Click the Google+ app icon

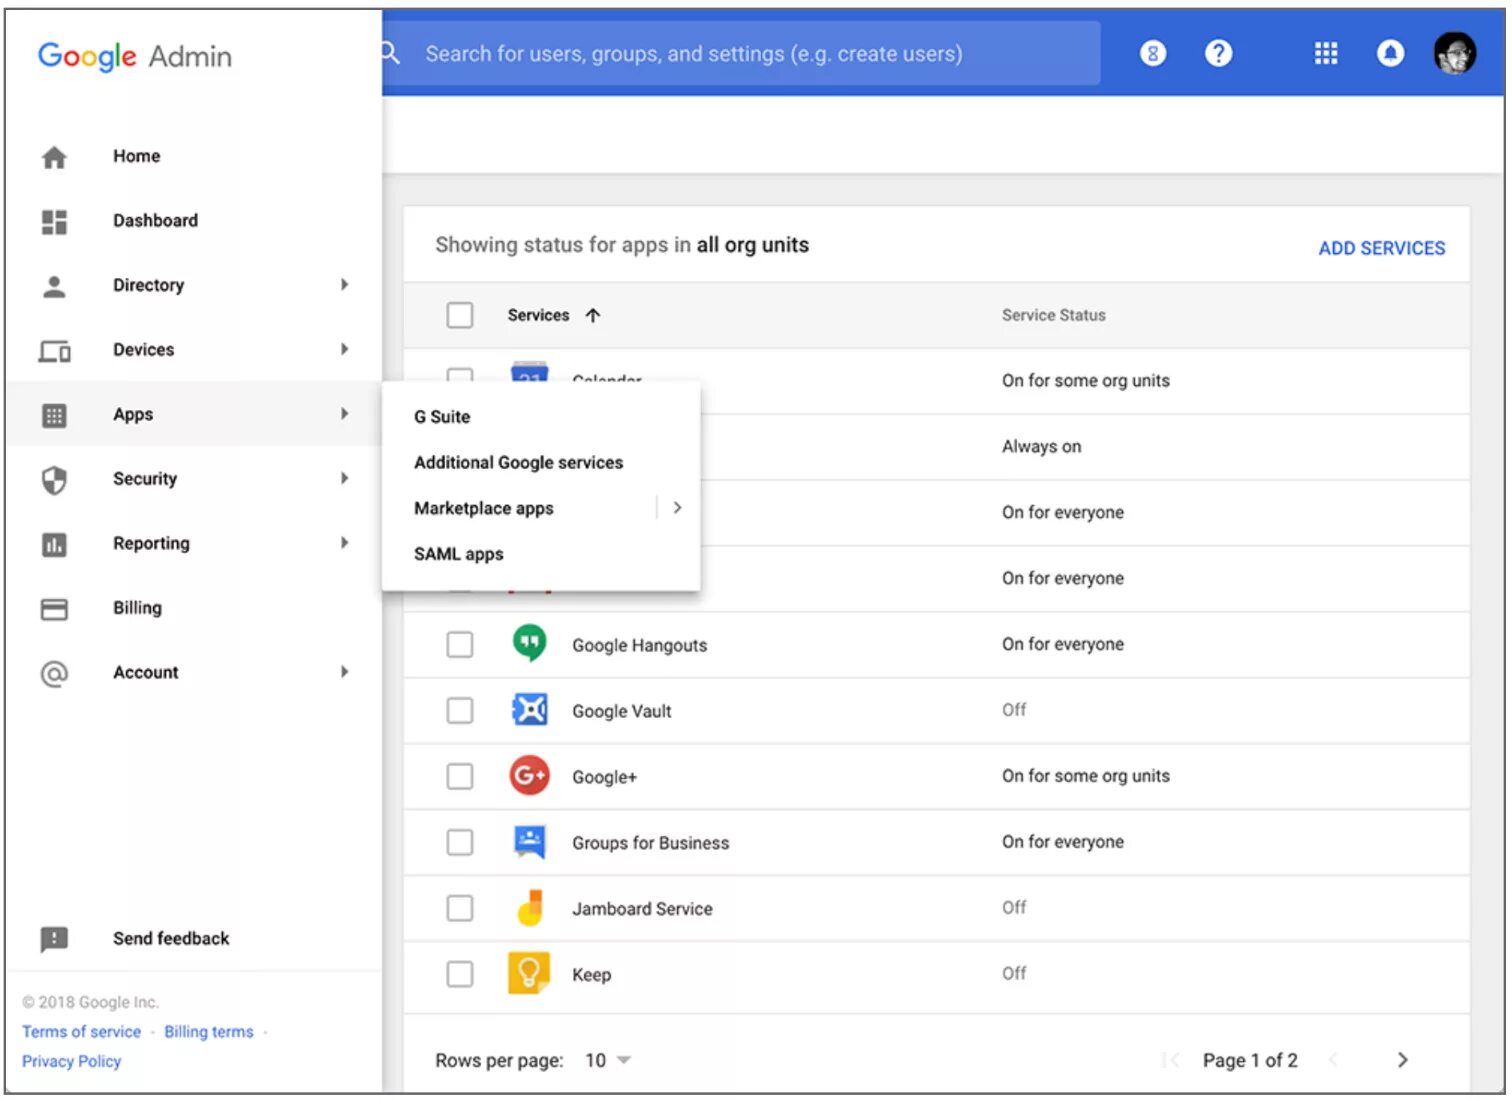tap(529, 775)
